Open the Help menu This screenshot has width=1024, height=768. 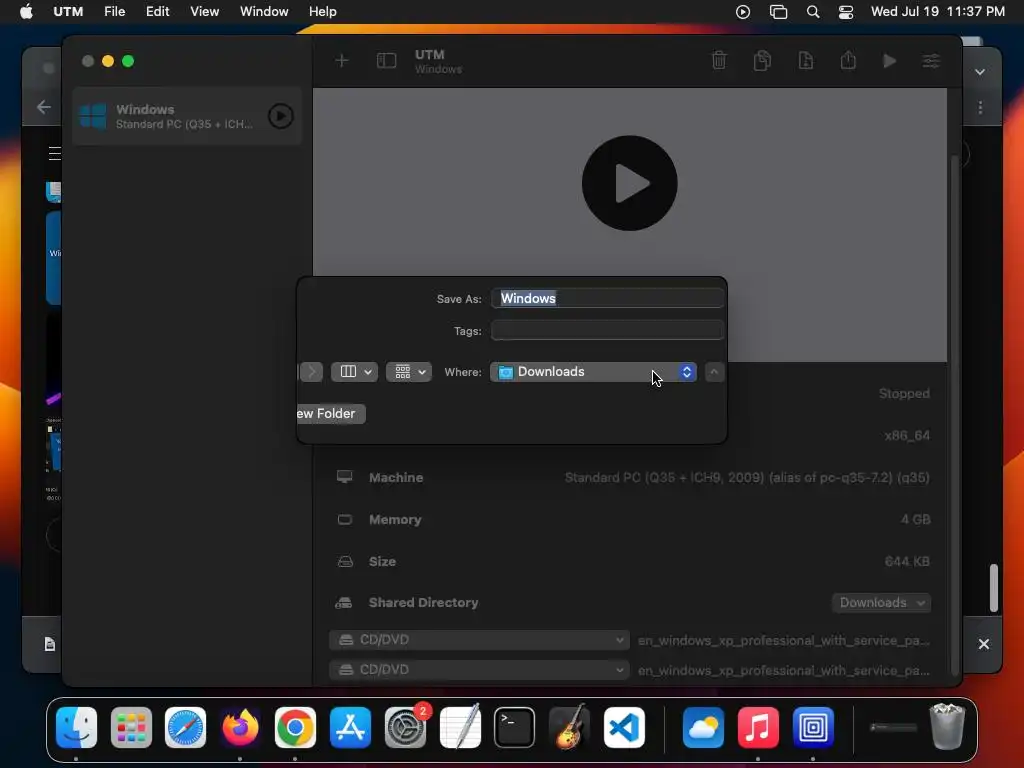(323, 12)
